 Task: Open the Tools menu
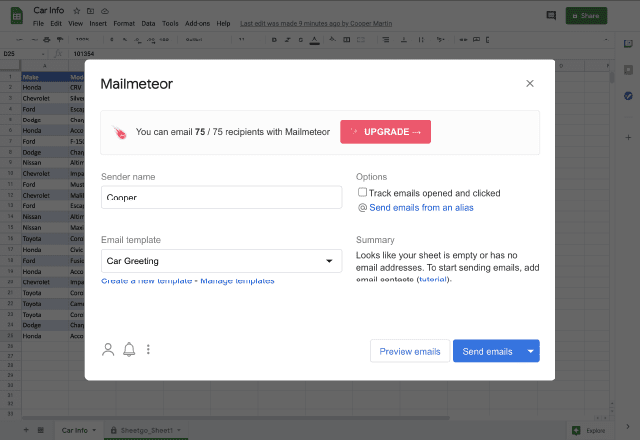pos(170,24)
